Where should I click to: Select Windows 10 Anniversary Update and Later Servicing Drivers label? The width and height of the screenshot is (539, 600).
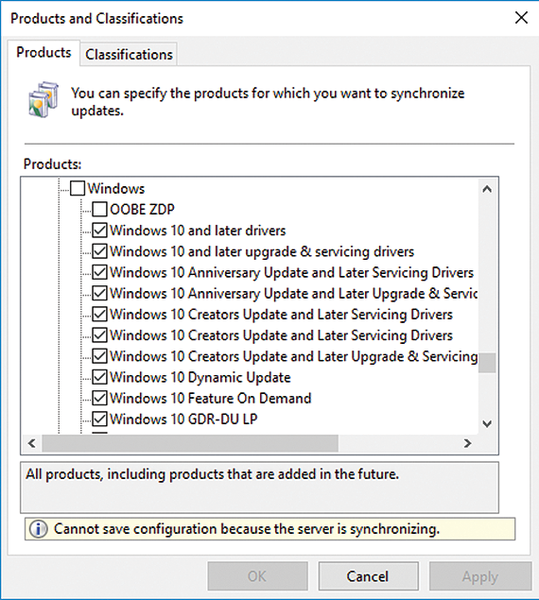(x=291, y=272)
